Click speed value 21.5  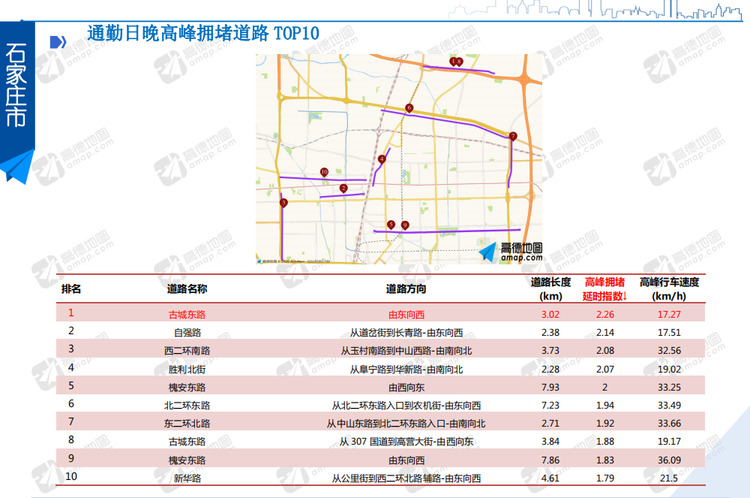click(669, 478)
